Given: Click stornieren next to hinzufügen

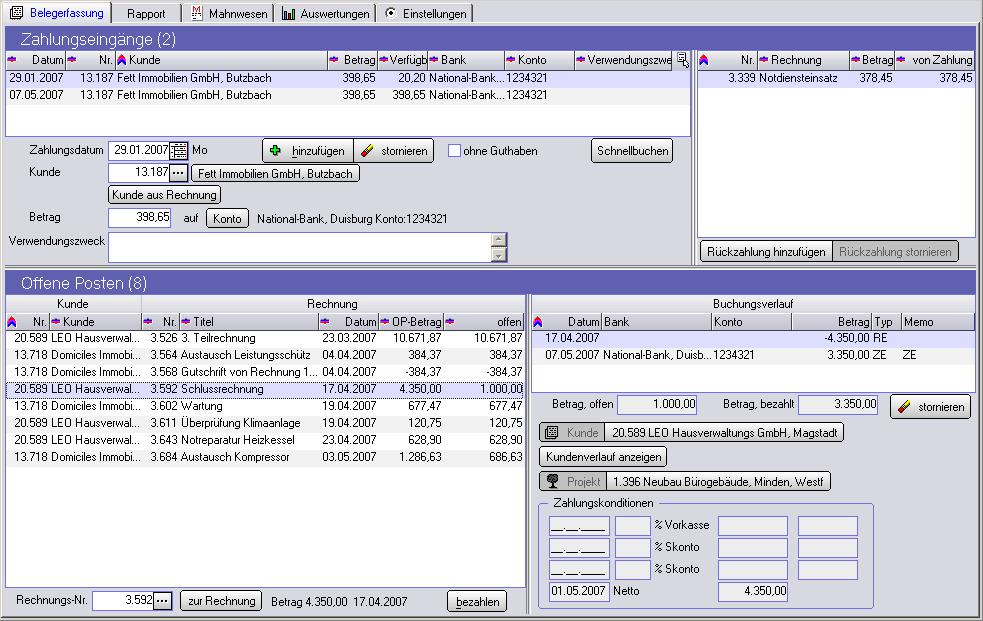Looking at the screenshot, I should 393,151.
